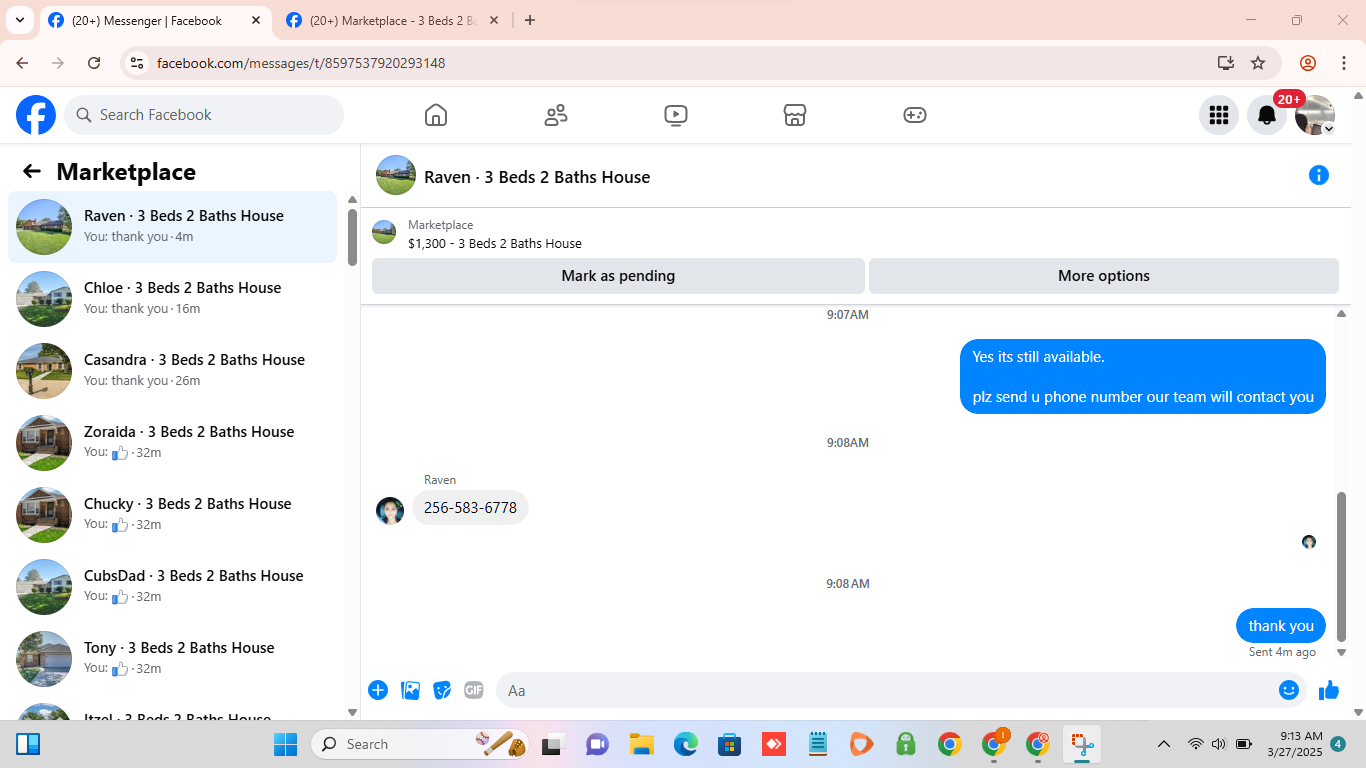The image size is (1366, 768).
Task: Click the 'thank you' sent message bubble
Action: 1281,626
